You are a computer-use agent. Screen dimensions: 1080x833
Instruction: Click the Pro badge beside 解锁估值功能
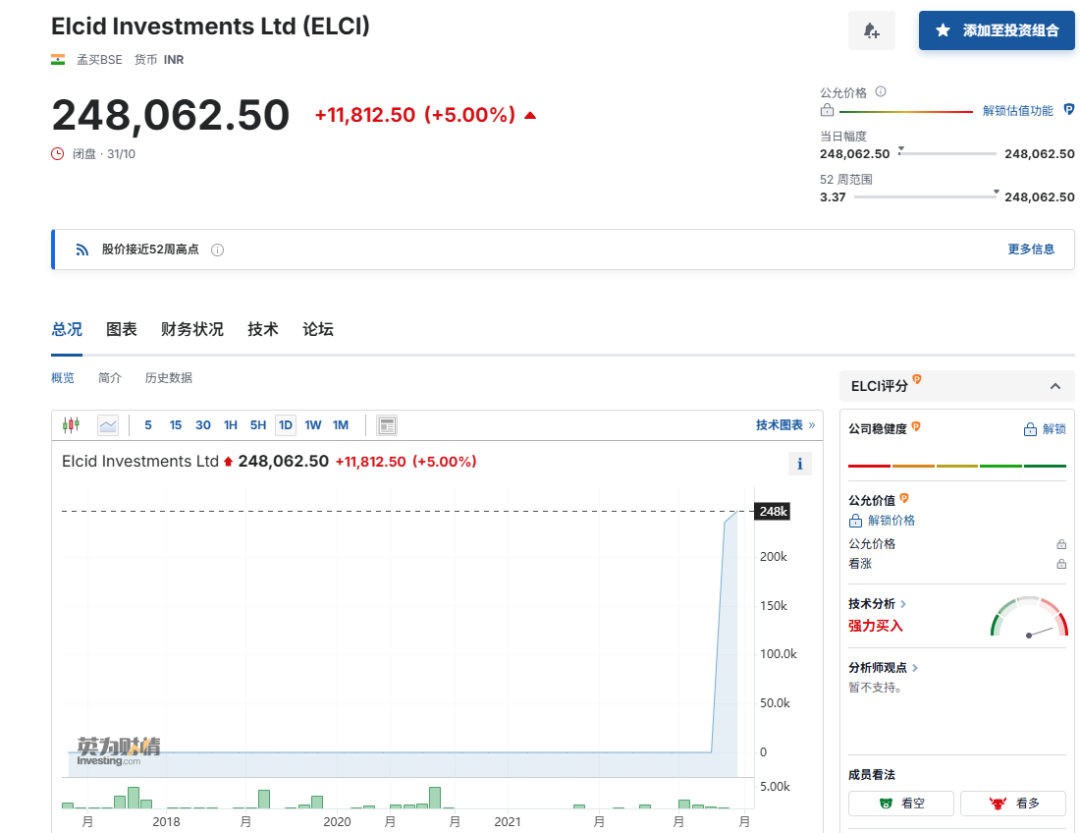tap(1068, 110)
